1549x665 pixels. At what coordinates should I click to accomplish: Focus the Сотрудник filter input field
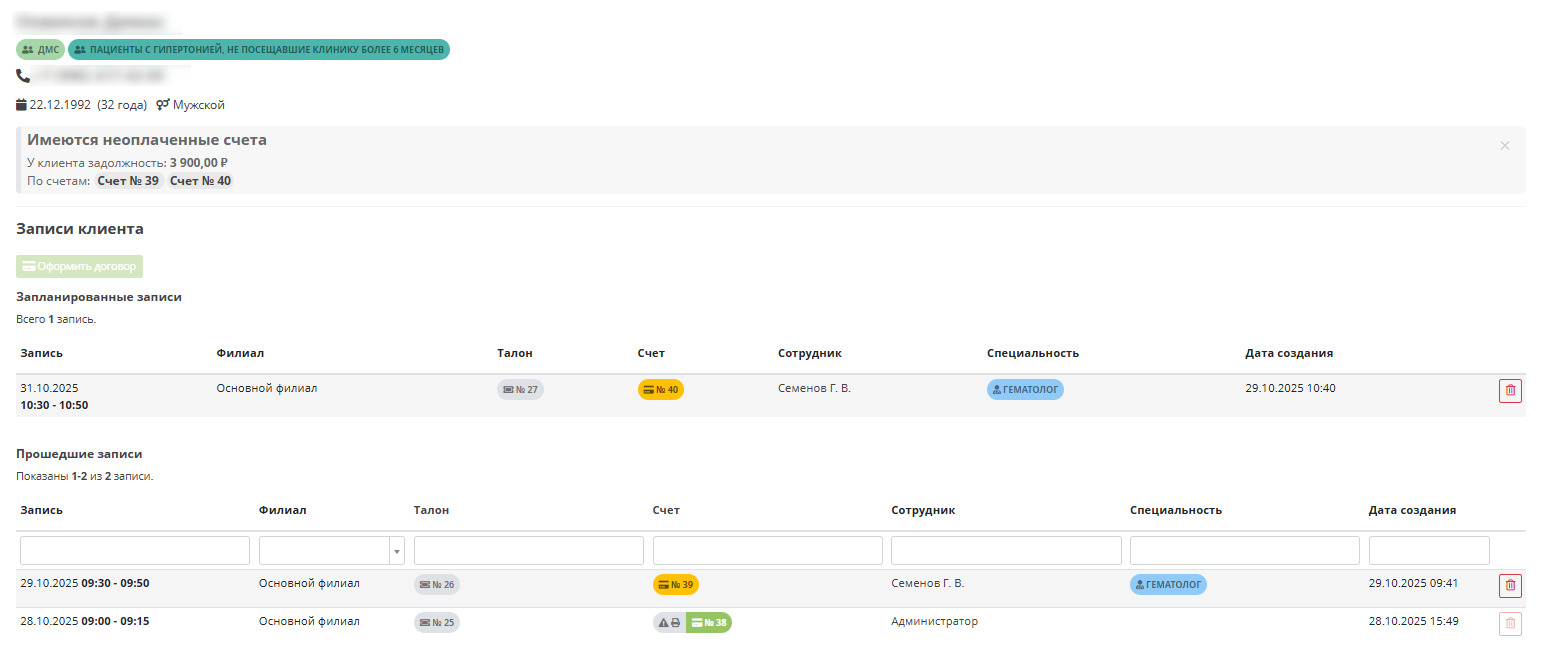tap(1006, 551)
